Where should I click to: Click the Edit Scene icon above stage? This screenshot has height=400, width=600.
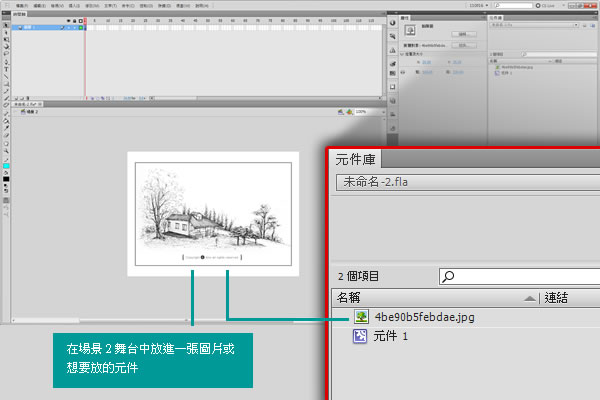click(x=341, y=112)
